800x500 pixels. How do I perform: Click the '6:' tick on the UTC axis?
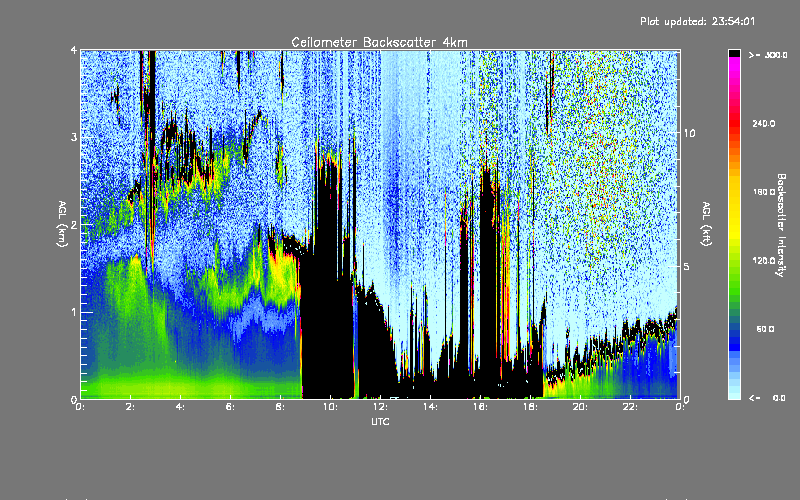(230, 407)
